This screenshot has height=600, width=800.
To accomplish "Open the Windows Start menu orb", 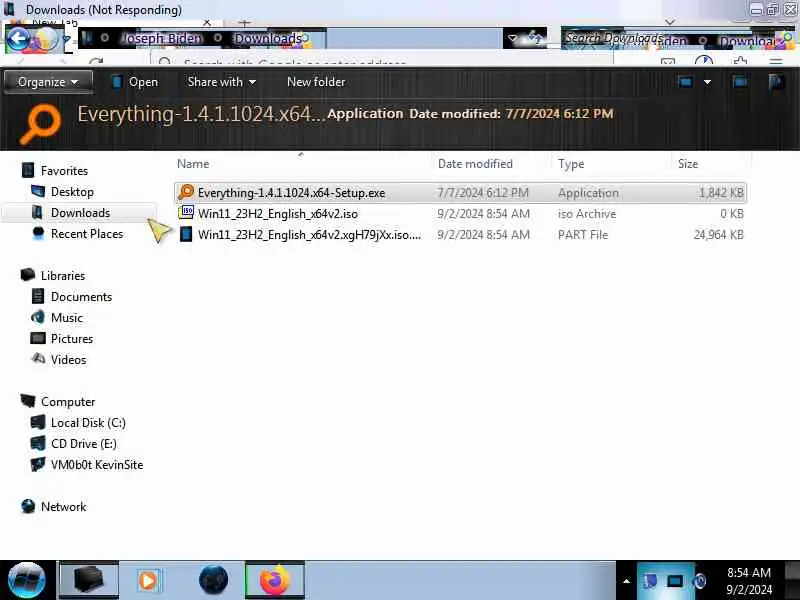I will coord(26,580).
